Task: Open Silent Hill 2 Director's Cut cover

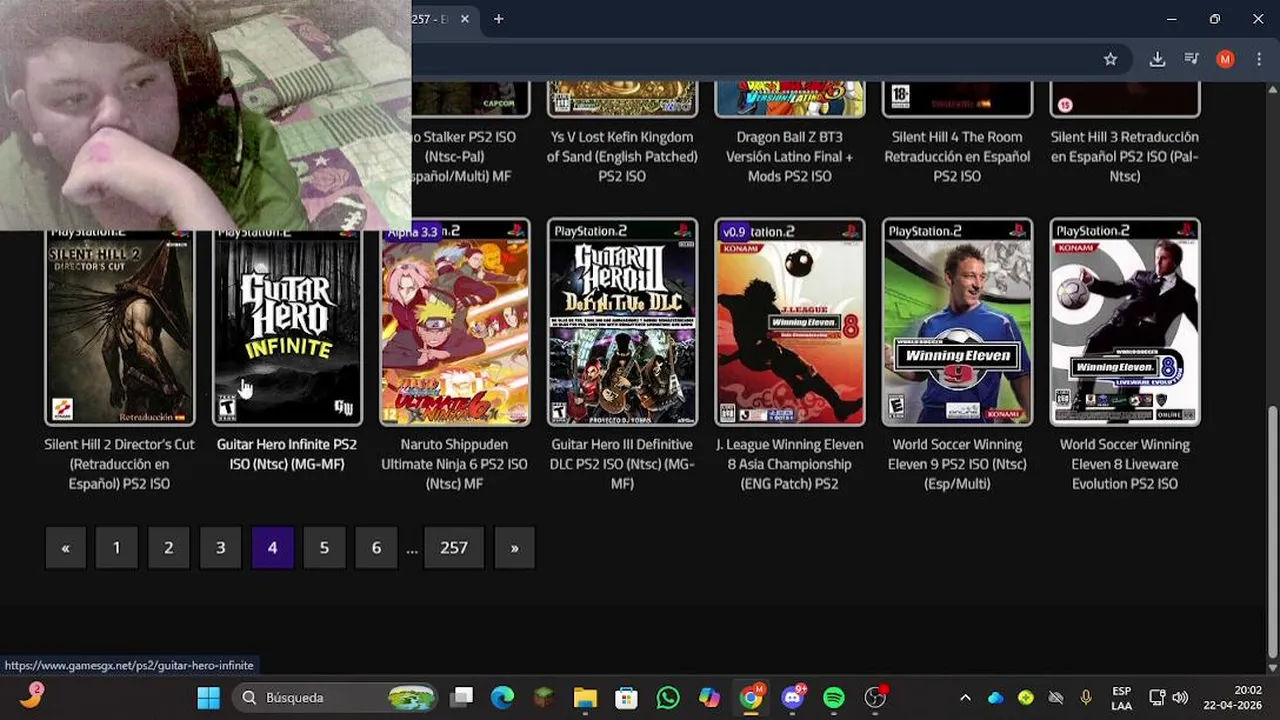Action: coord(119,322)
